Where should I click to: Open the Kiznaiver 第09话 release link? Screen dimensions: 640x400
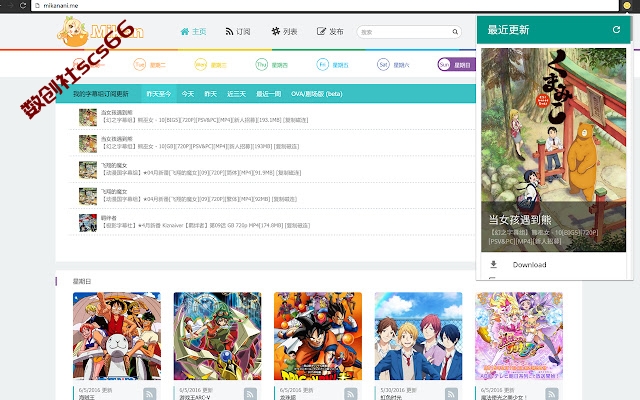tap(192, 225)
